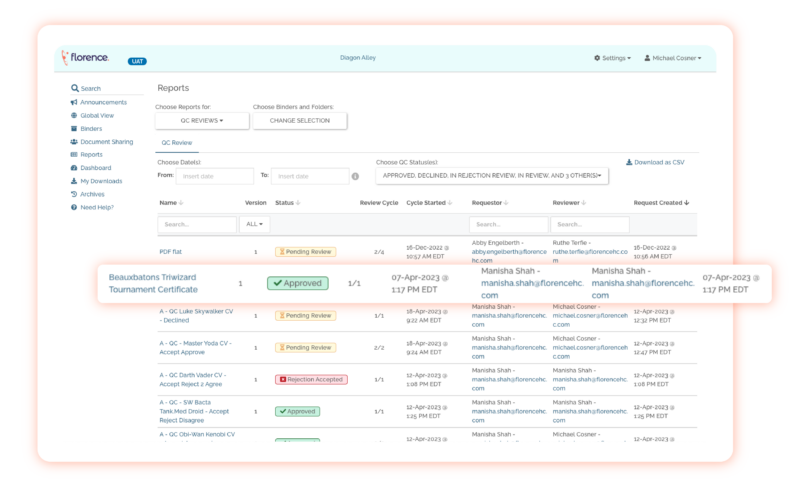This screenshot has width=800, height=491.
Task: Click the user avatar icon for Michael Cosner
Action: (x=647, y=58)
